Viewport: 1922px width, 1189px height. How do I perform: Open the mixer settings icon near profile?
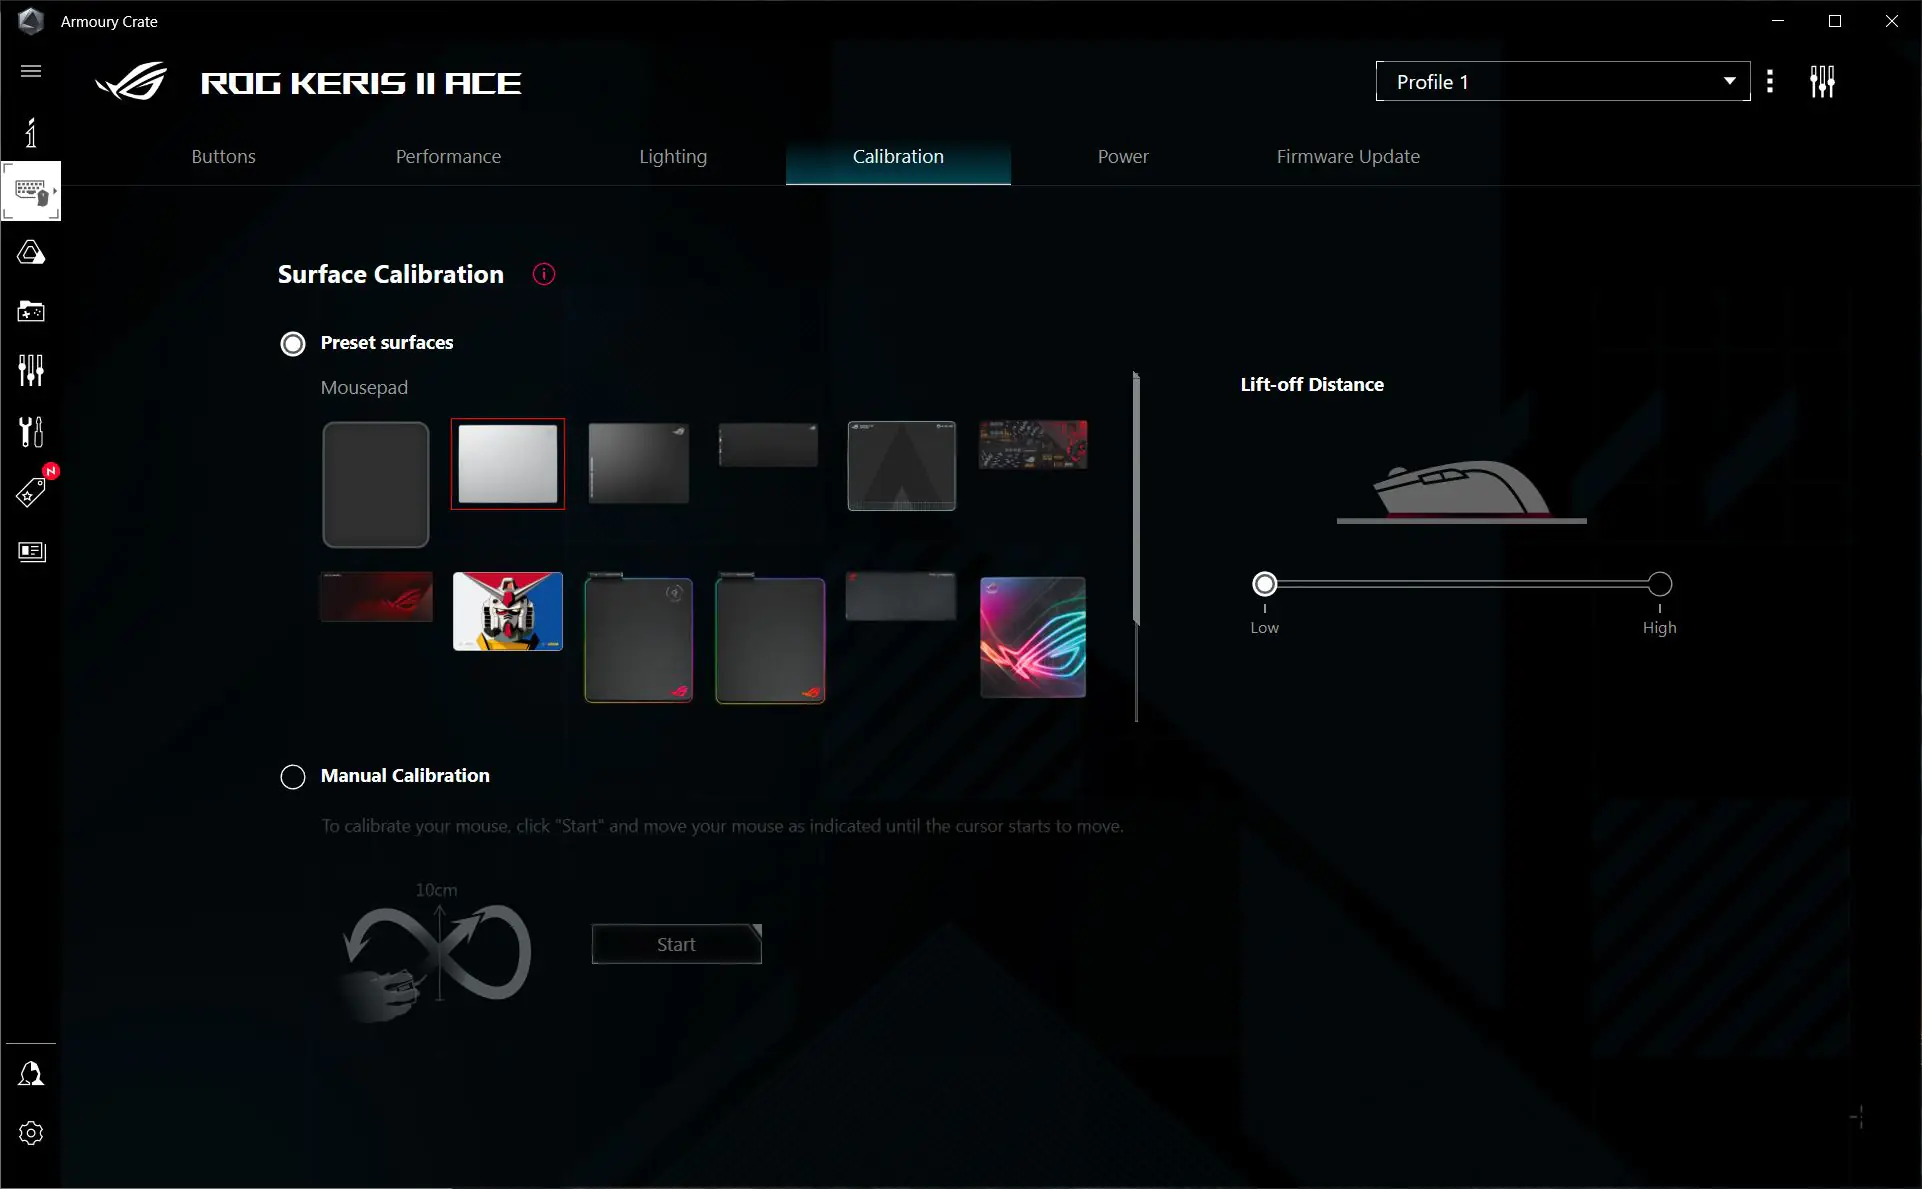(x=1822, y=81)
